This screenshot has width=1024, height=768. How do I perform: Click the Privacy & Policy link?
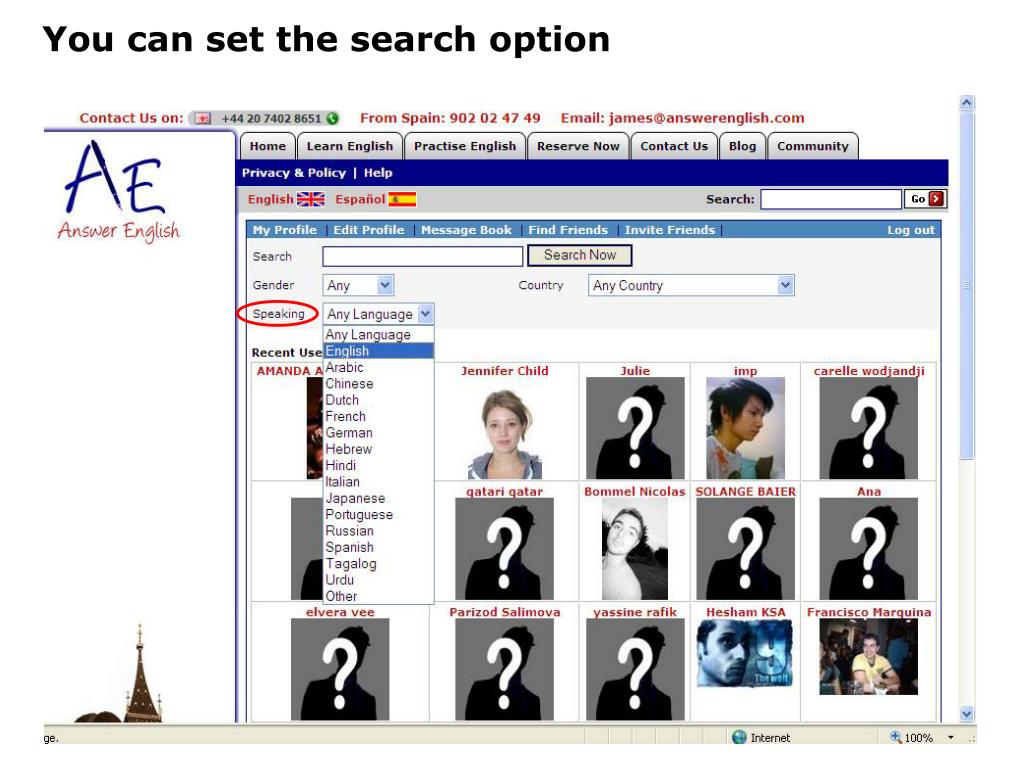pos(294,173)
